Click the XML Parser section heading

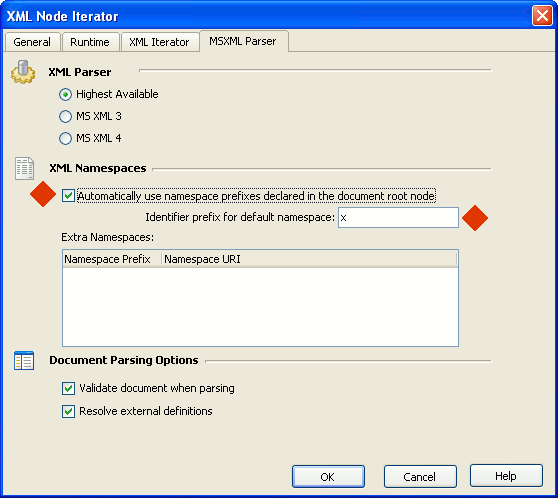[80, 72]
